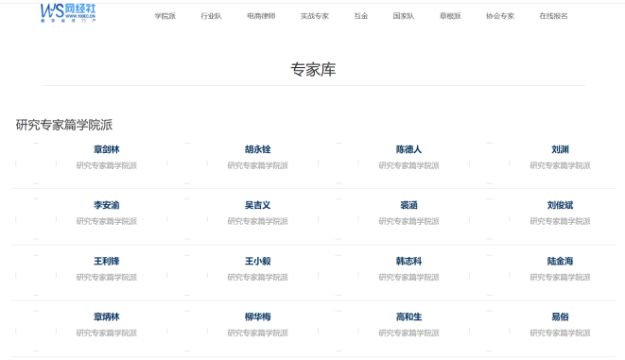The width and height of the screenshot is (625, 360).
Task: Open expert 章剑林's profile
Action: (106, 150)
